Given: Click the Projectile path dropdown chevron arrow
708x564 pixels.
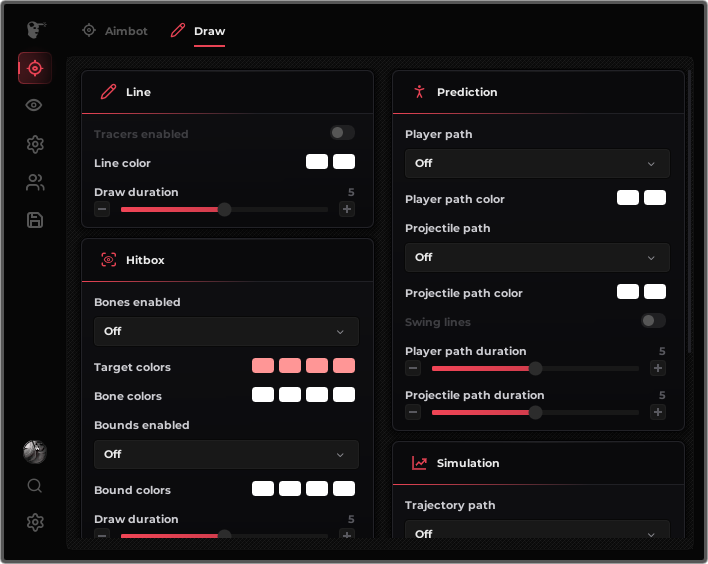Looking at the screenshot, I should 651,258.
